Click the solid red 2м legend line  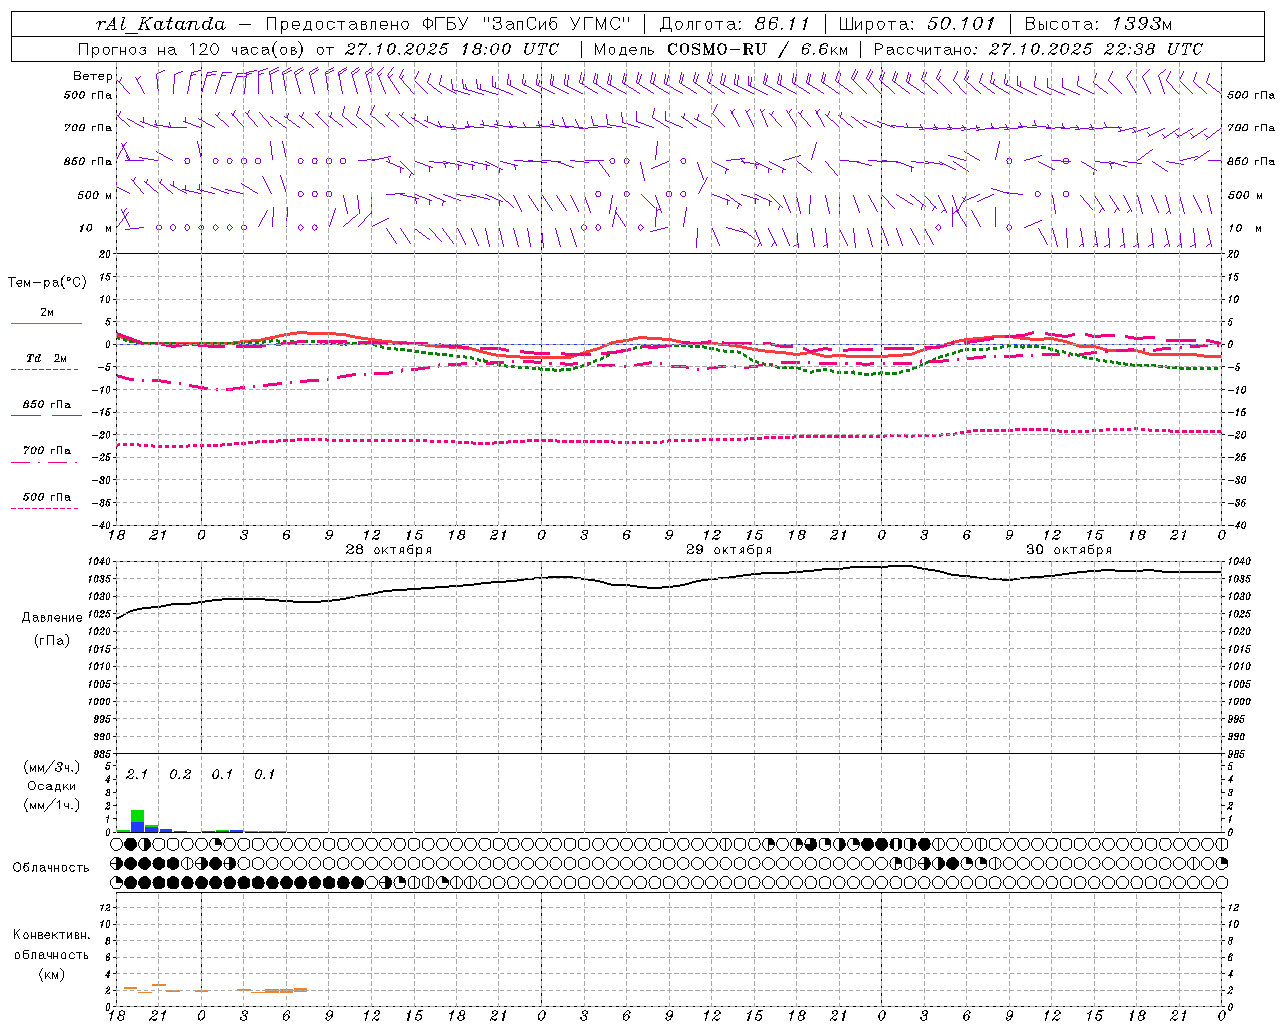(46, 323)
